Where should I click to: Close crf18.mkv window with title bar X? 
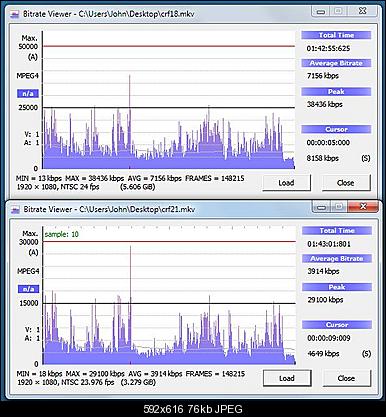[362, 11]
